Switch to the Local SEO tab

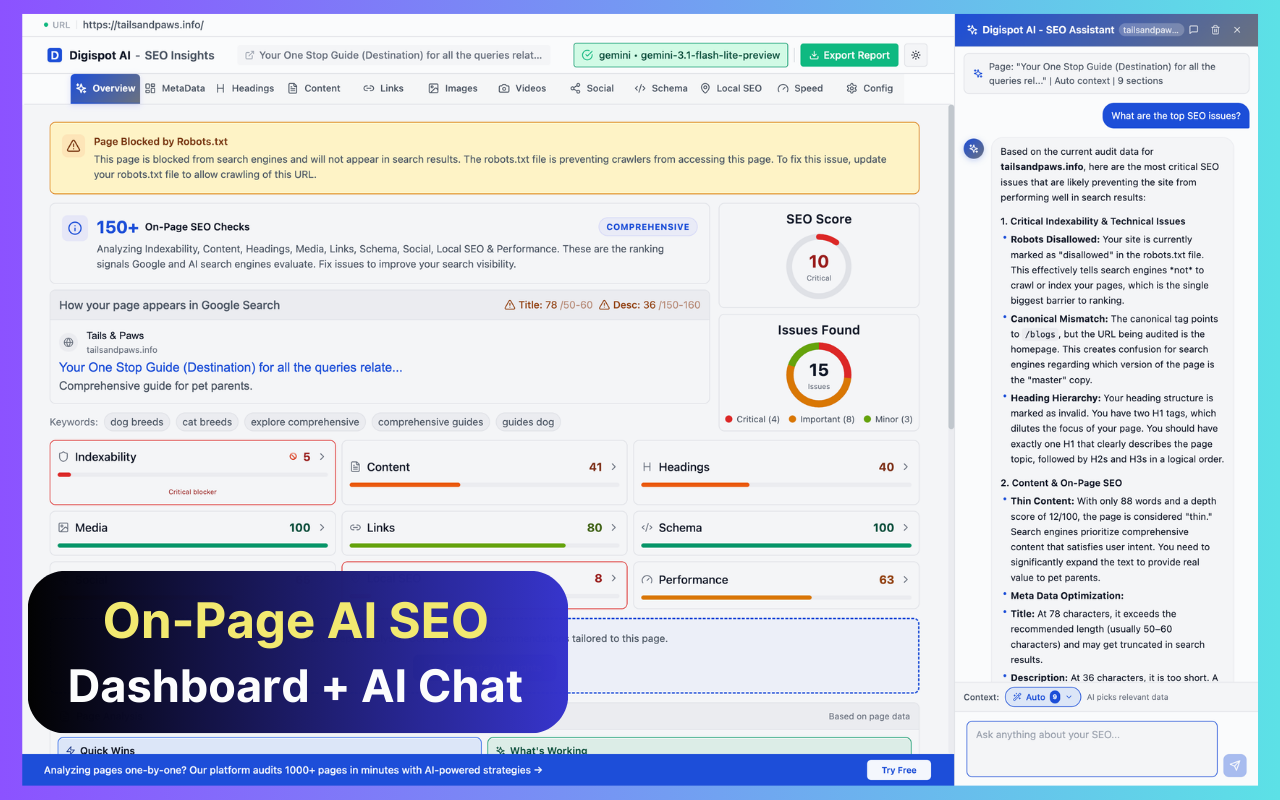[x=731, y=88]
